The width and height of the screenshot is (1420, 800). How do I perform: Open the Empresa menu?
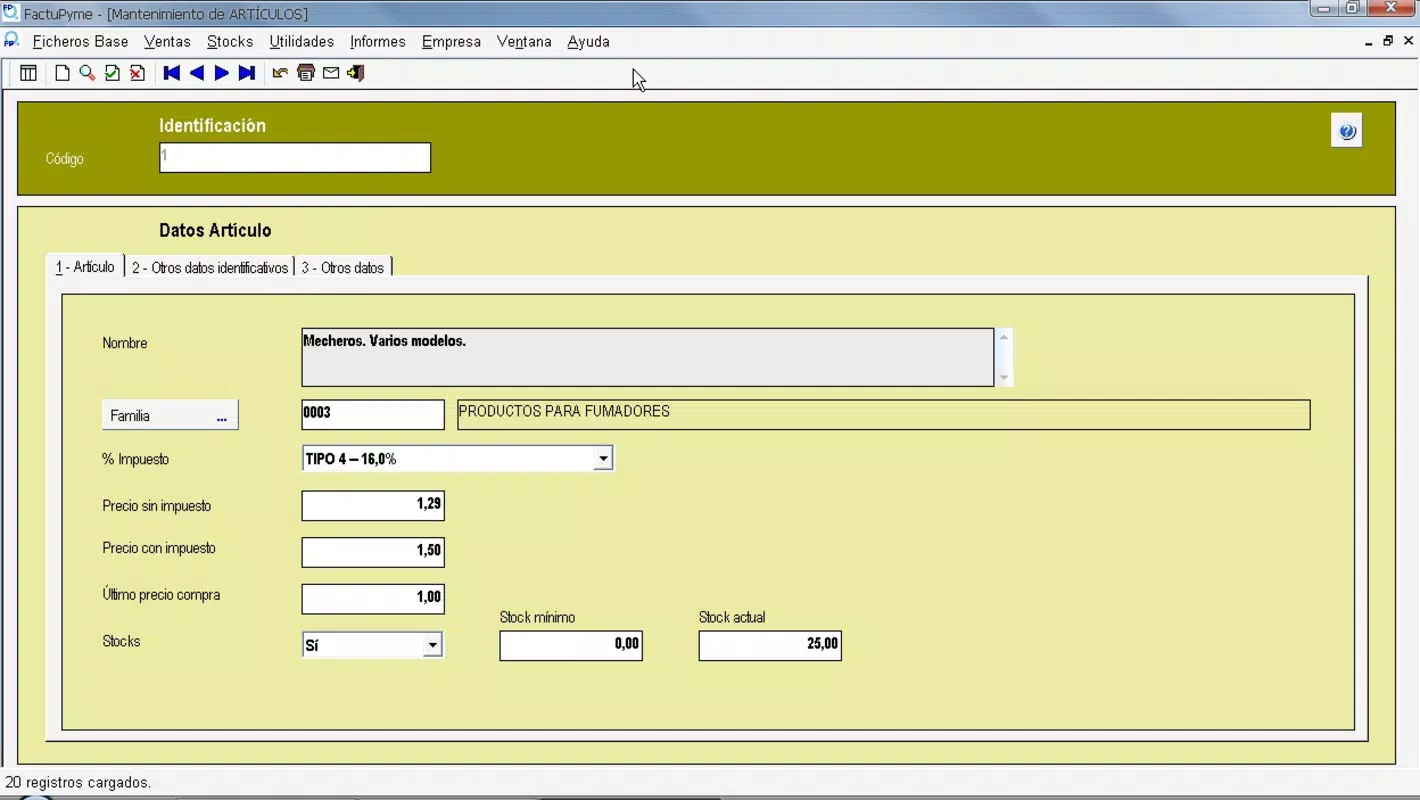(451, 42)
